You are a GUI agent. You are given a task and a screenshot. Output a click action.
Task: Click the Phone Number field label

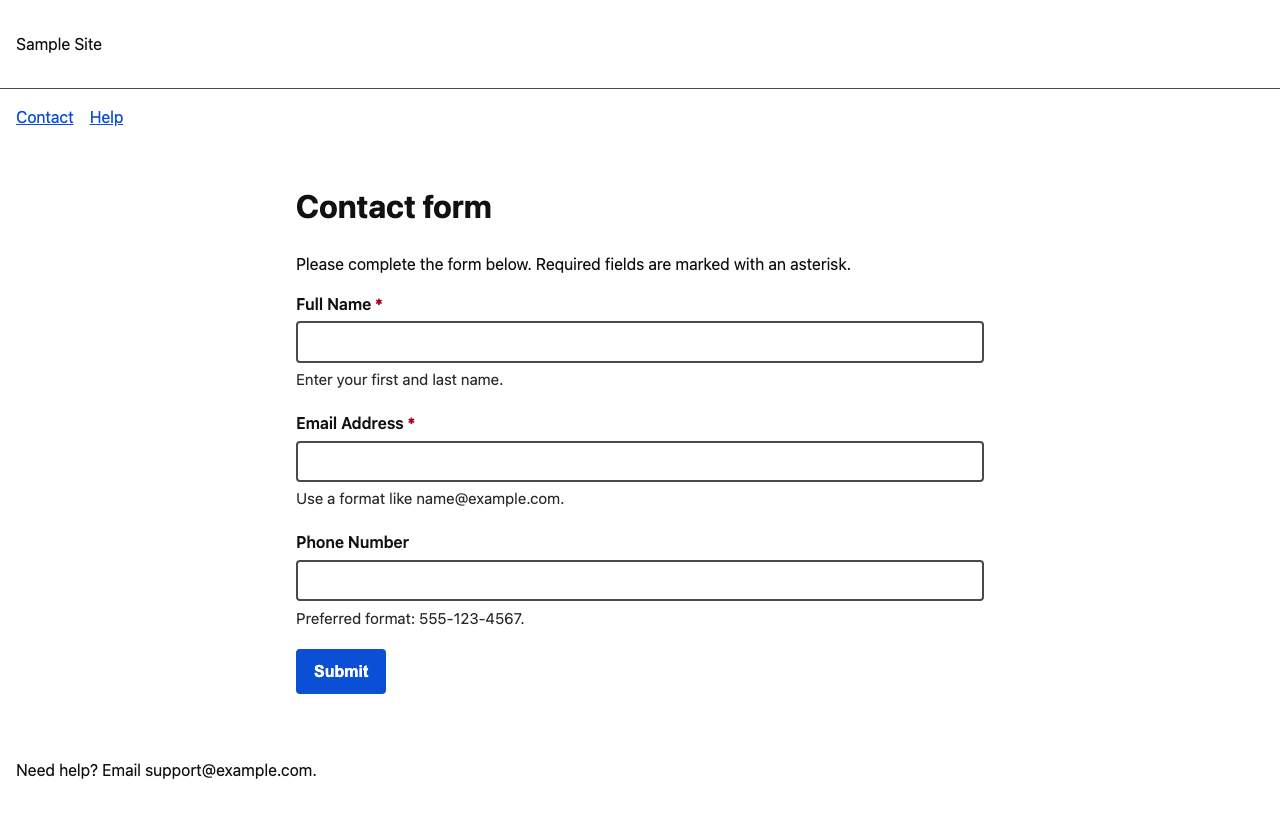click(x=352, y=542)
